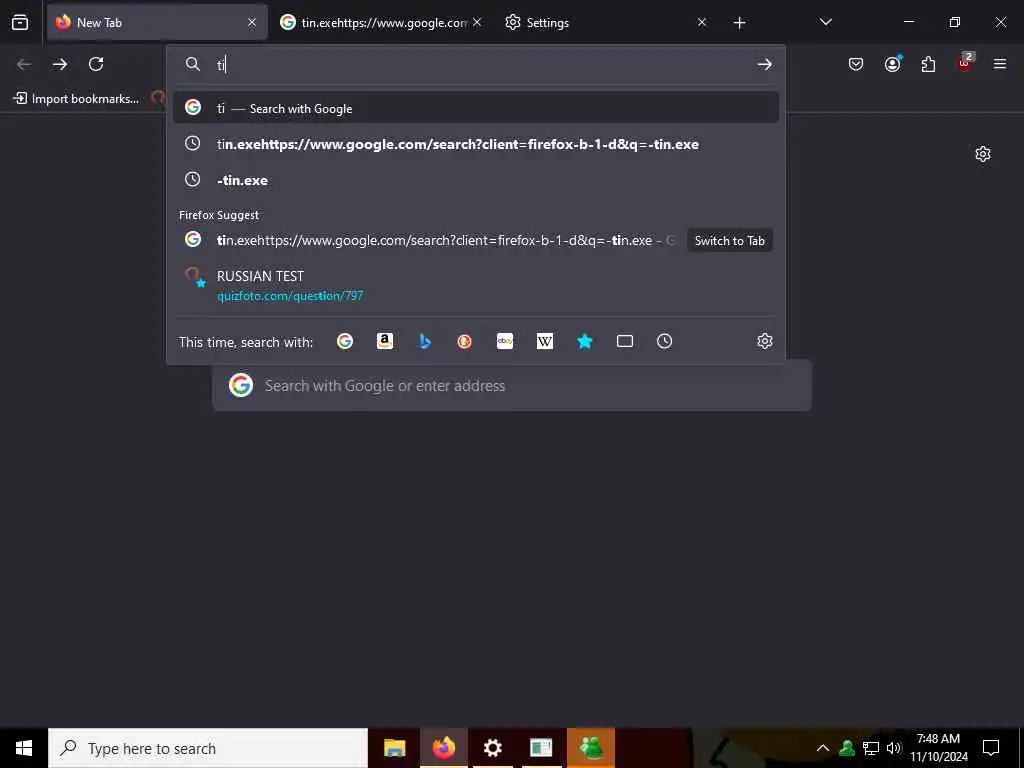
Task: Open the Windows Start menu
Action: (x=24, y=748)
